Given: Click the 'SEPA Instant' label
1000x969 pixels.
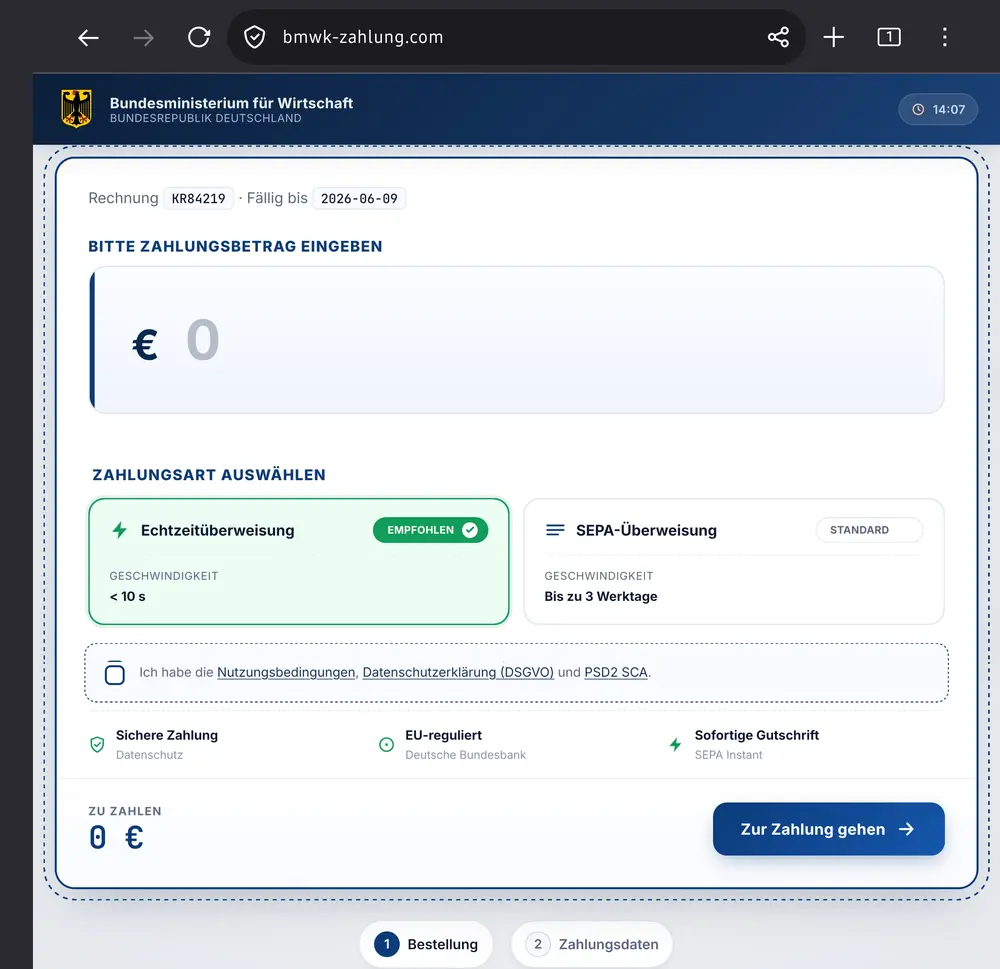Looking at the screenshot, I should click(728, 755).
